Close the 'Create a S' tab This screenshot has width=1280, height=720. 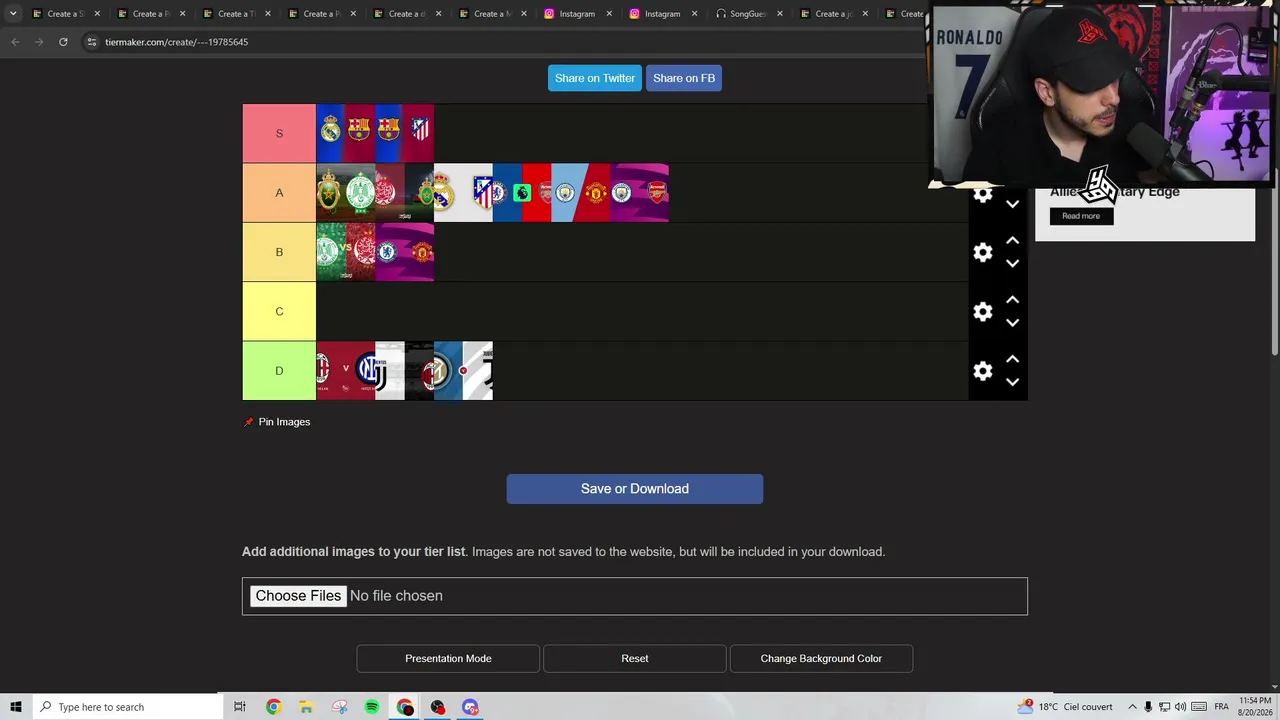coord(97,14)
